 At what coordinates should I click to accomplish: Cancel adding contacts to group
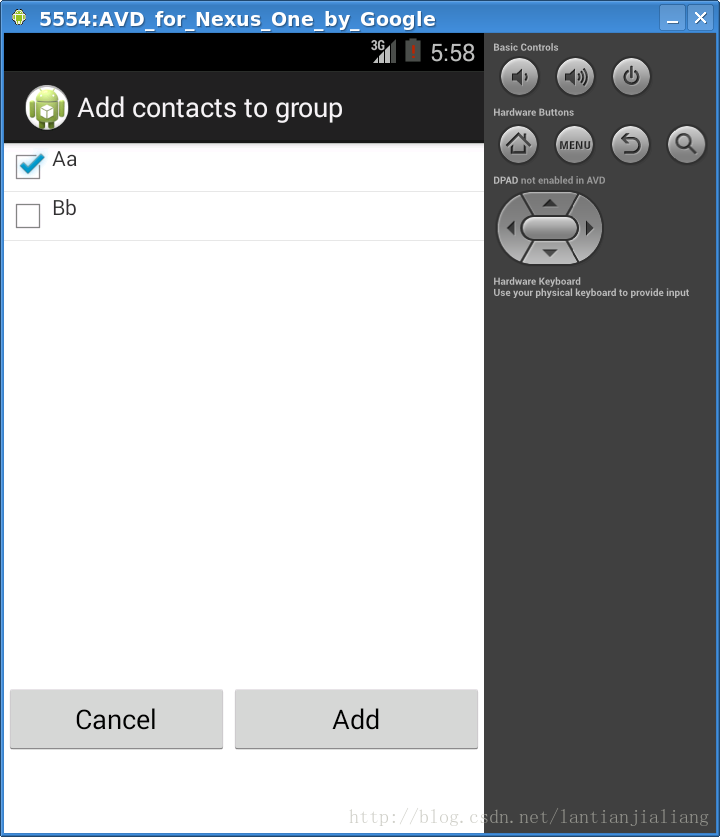coord(116,719)
